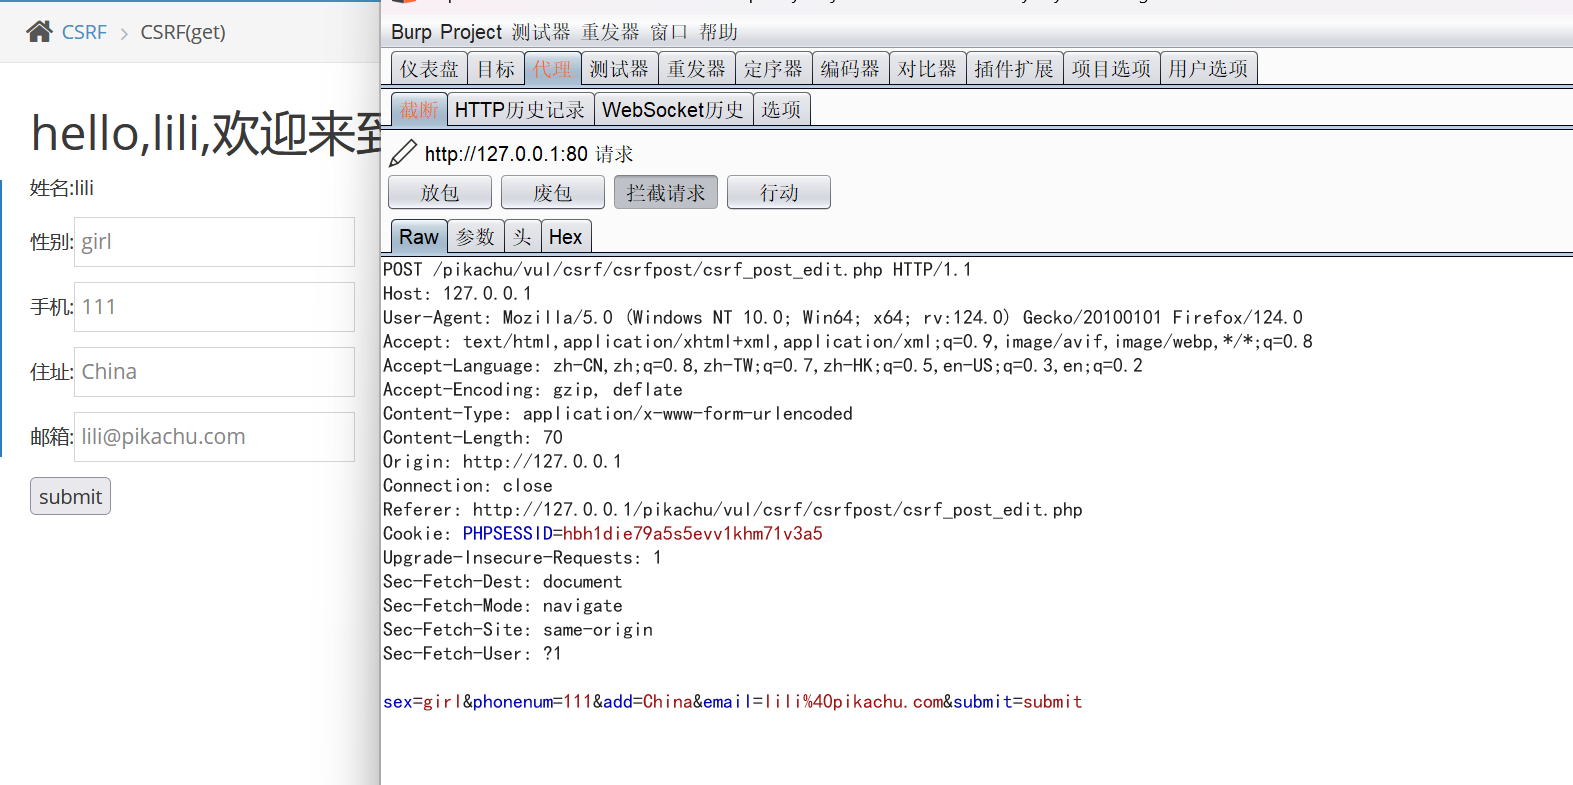Screen dimensions: 1573x785
Task: Switch to the 项目选项 tab
Action: (1112, 69)
